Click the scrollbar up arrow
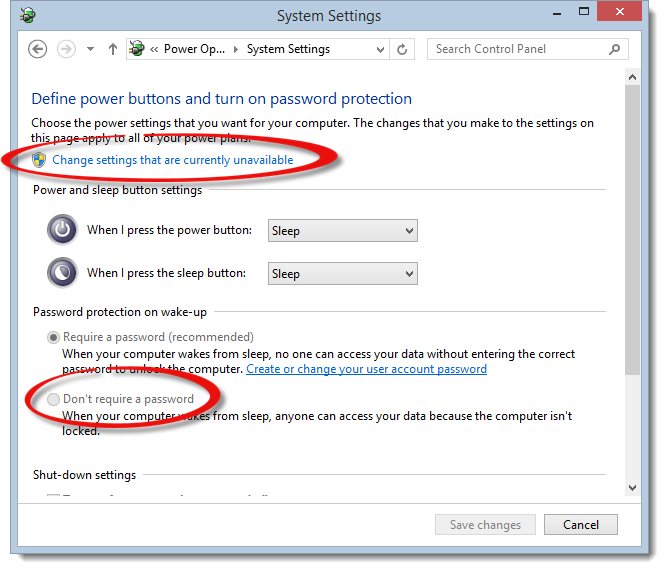The width and height of the screenshot is (664, 569). pos(633,77)
